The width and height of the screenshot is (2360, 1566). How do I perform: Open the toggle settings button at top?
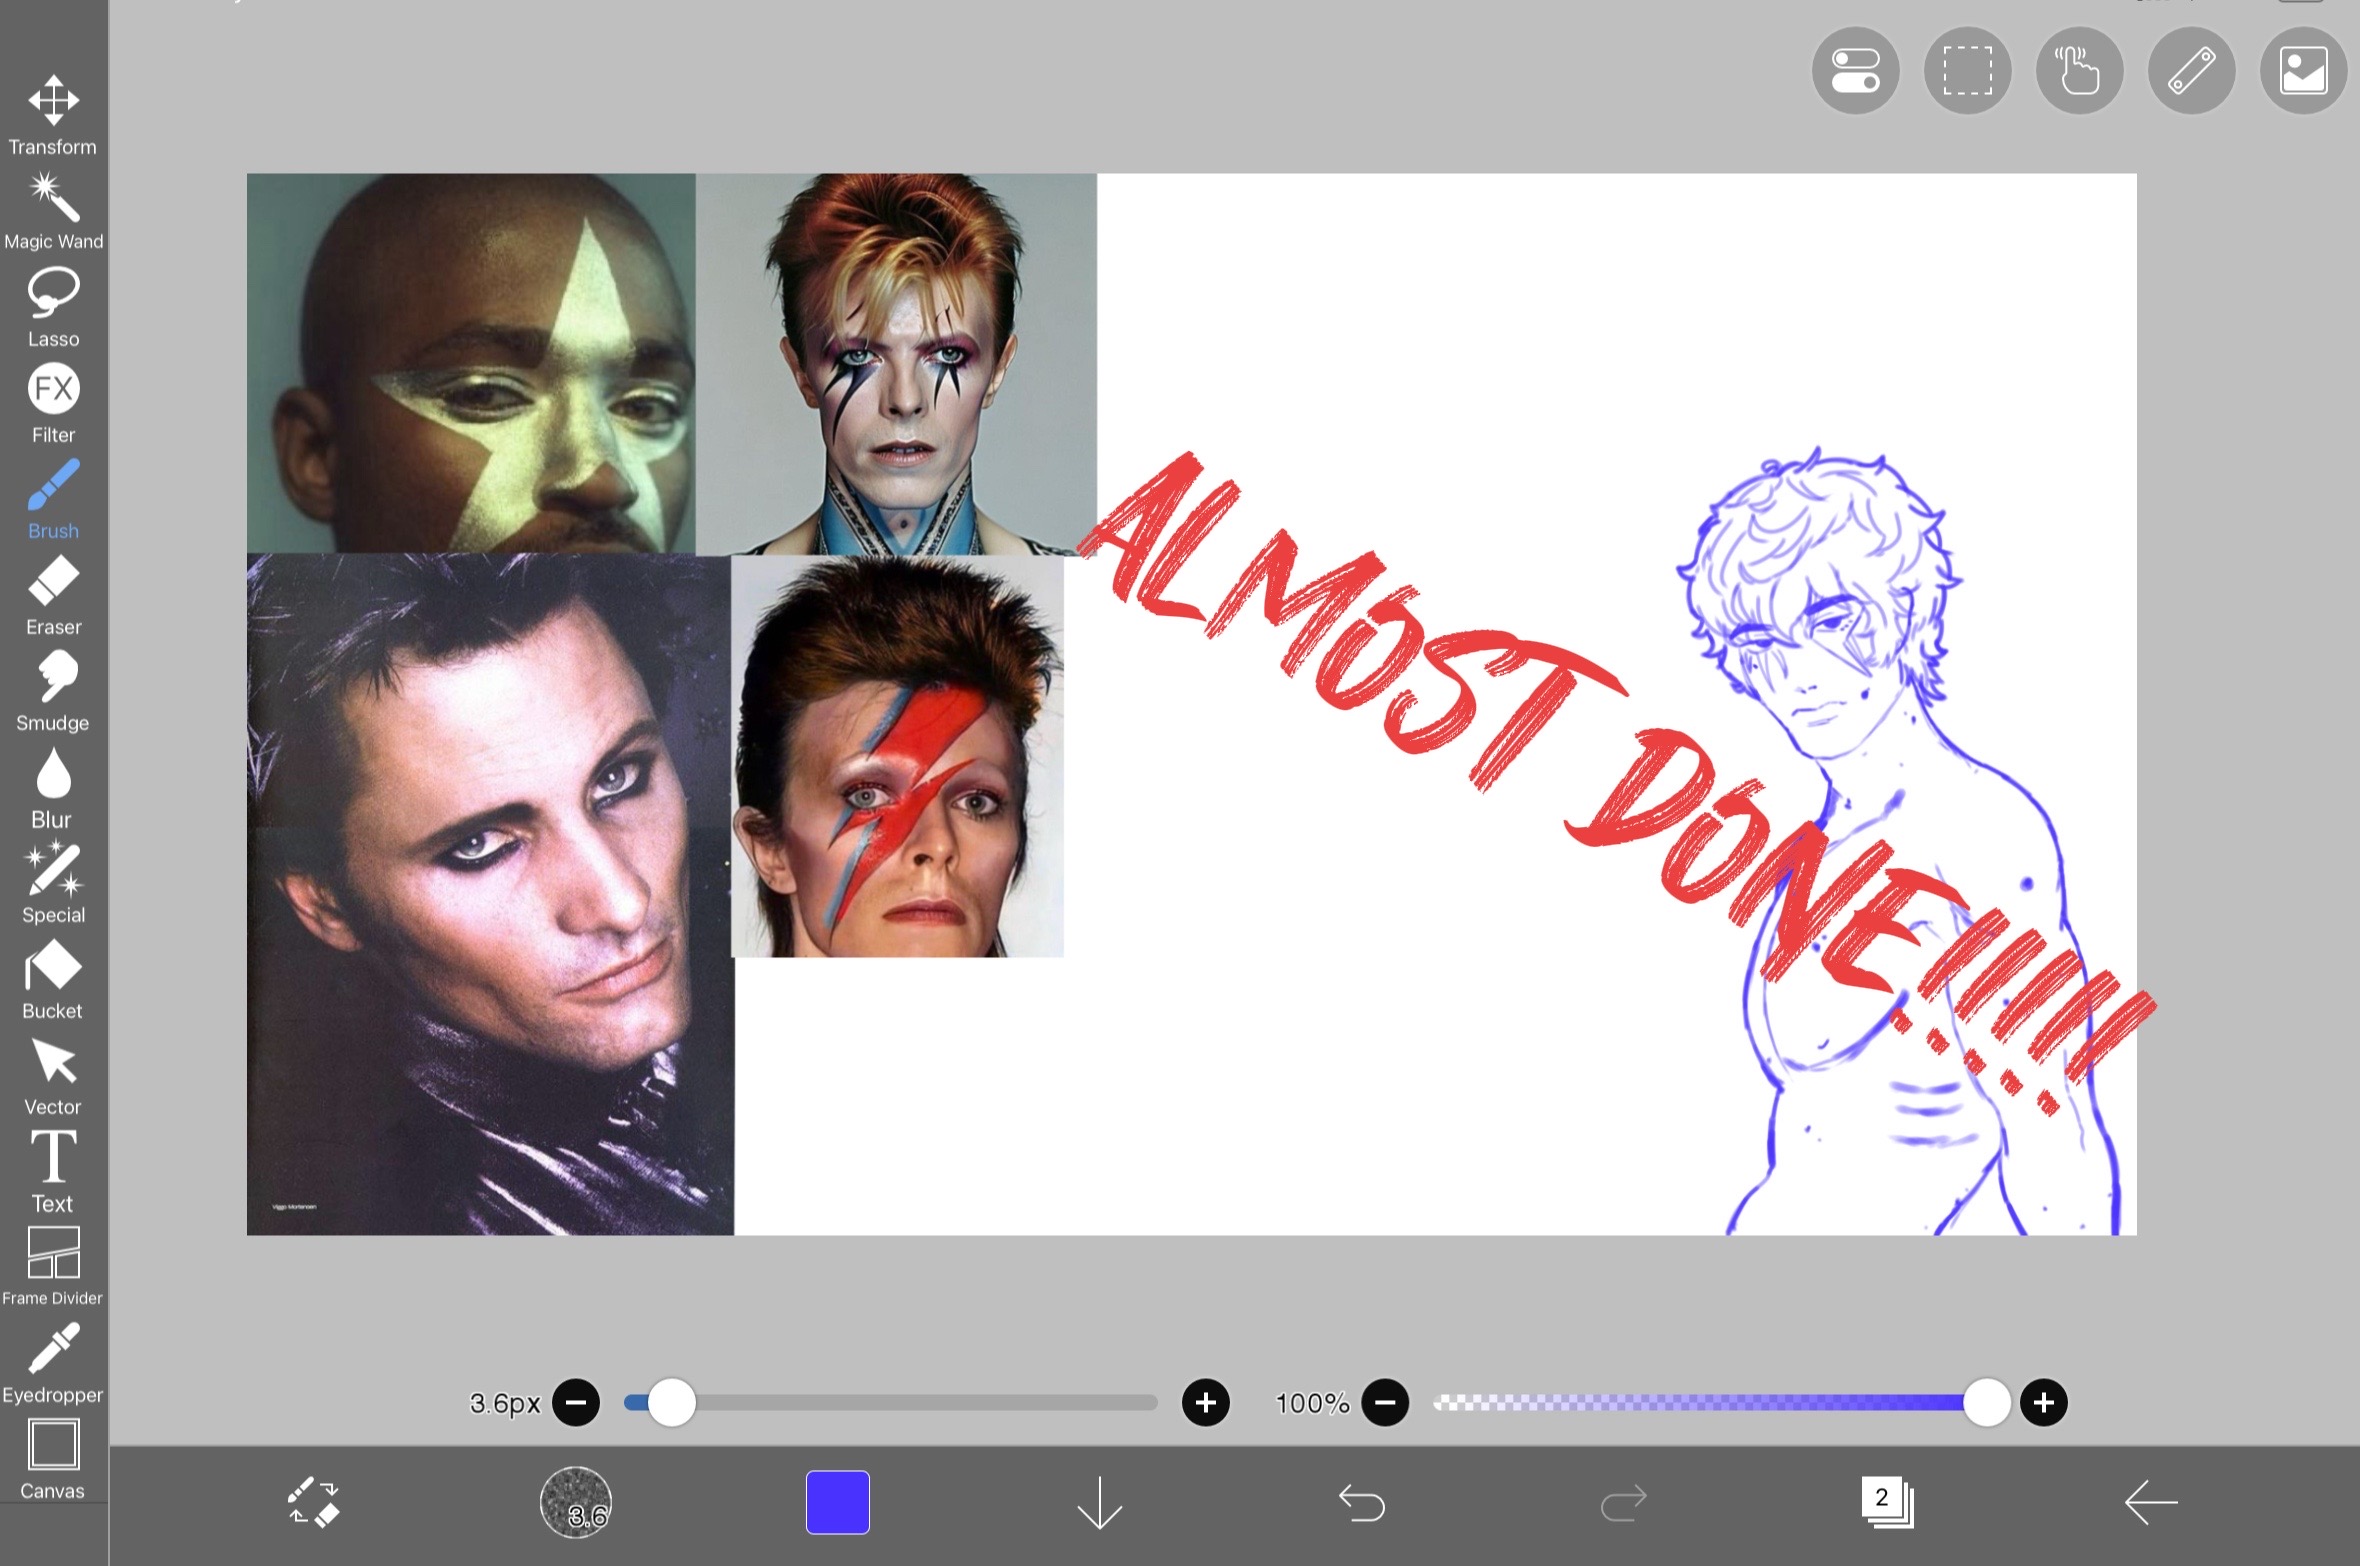(x=1856, y=71)
